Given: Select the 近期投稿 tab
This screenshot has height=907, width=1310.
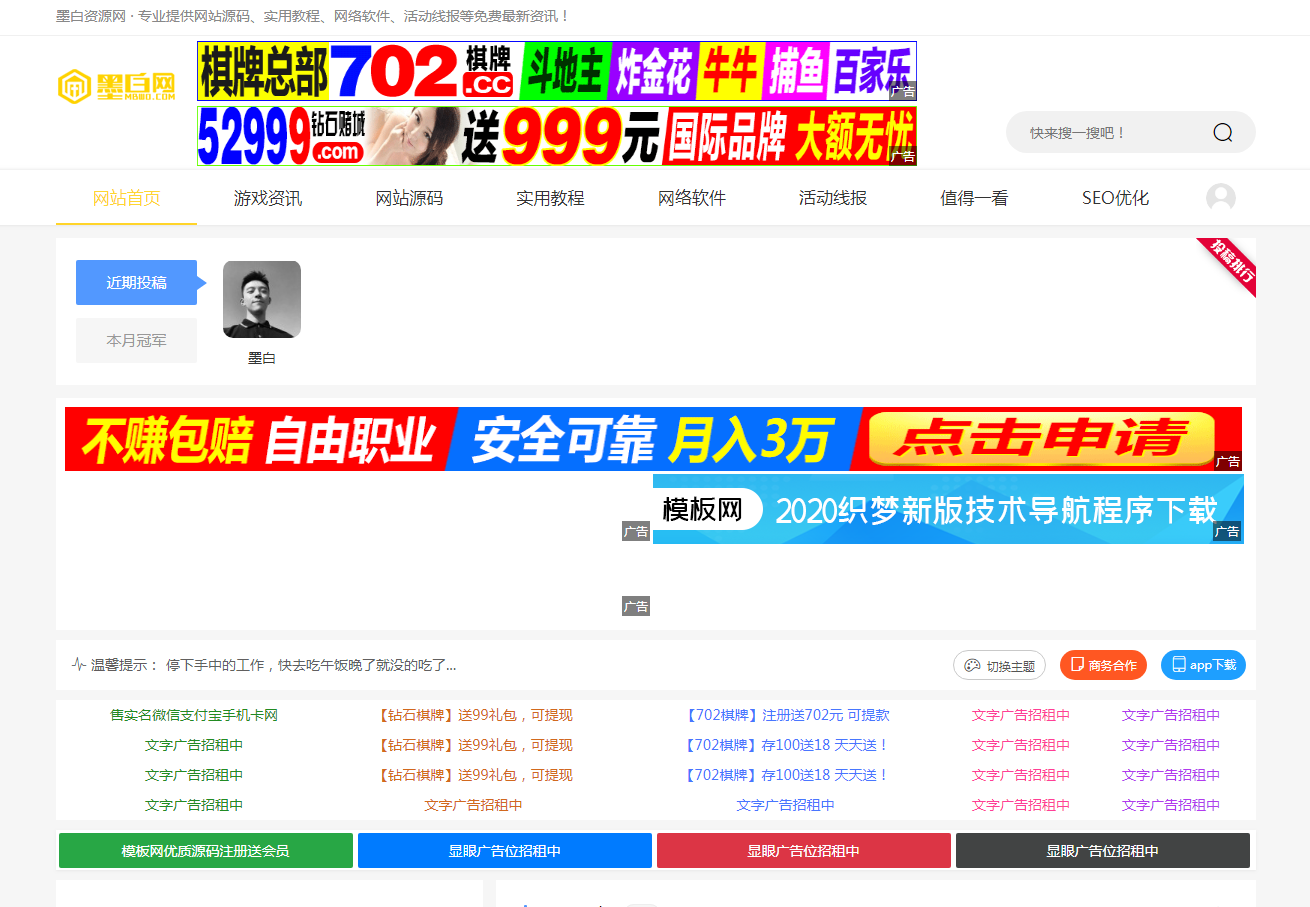Looking at the screenshot, I should pyautogui.click(x=137, y=283).
